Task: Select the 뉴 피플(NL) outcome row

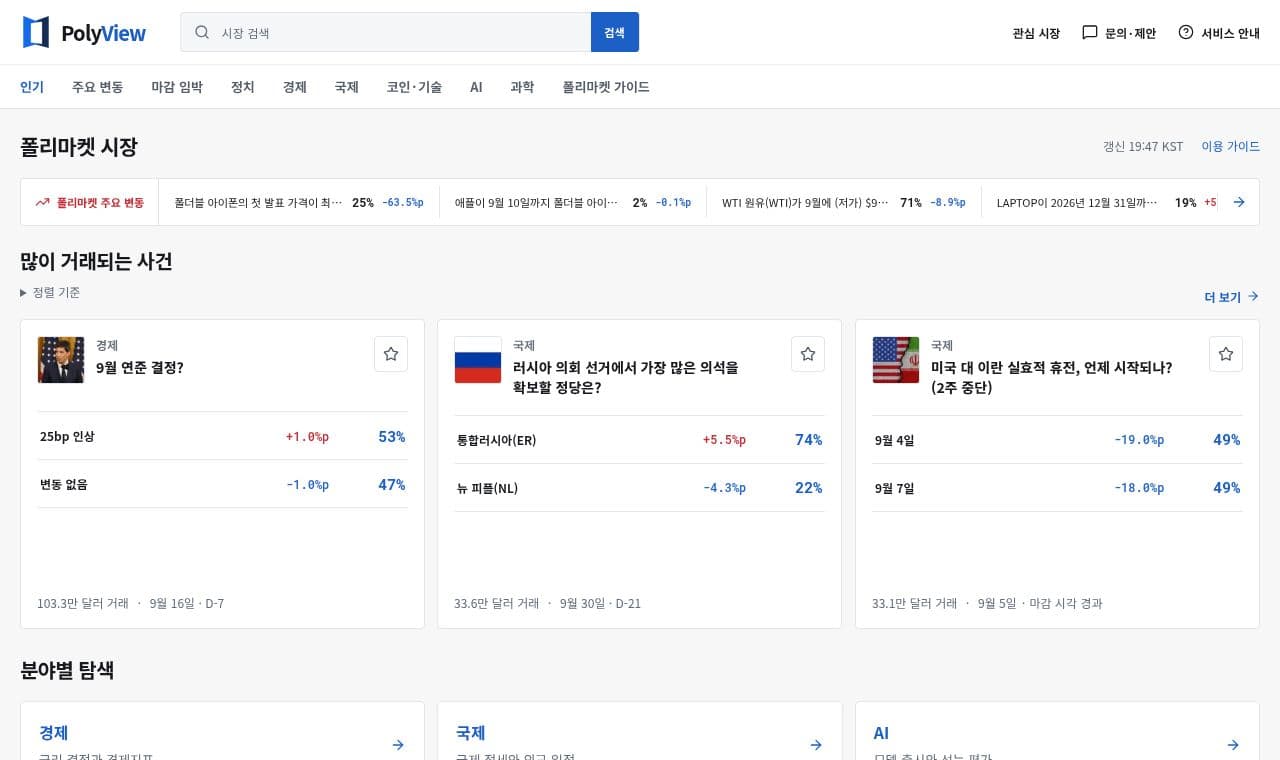Action: point(640,488)
